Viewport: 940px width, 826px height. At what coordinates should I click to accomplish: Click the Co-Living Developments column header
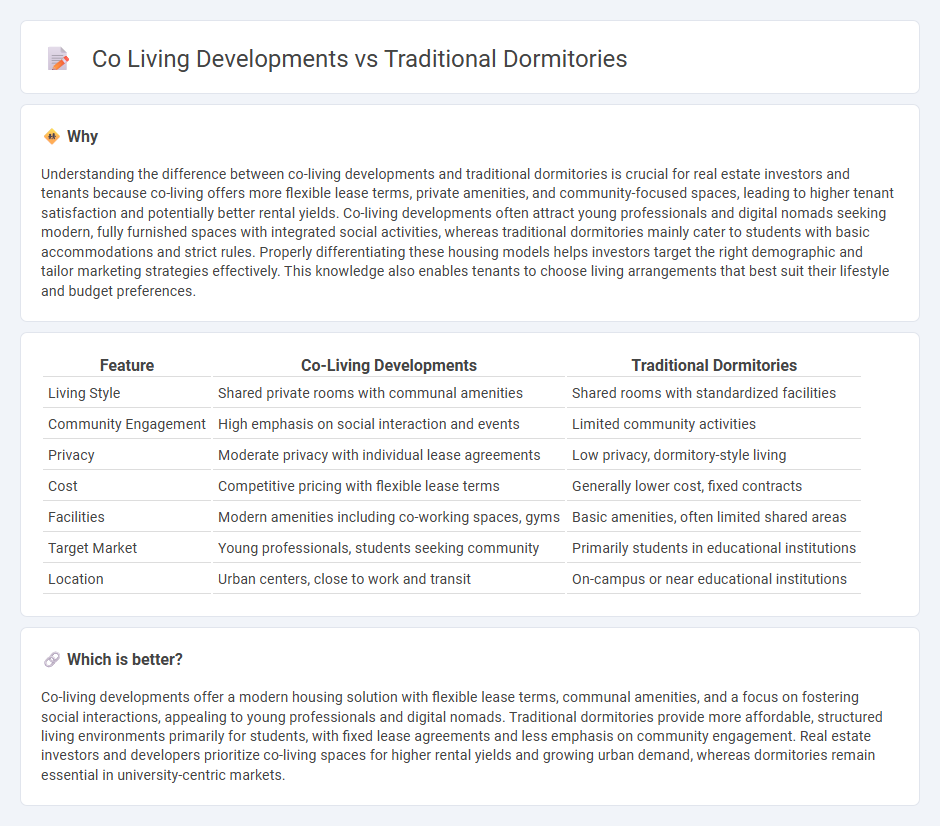388,366
